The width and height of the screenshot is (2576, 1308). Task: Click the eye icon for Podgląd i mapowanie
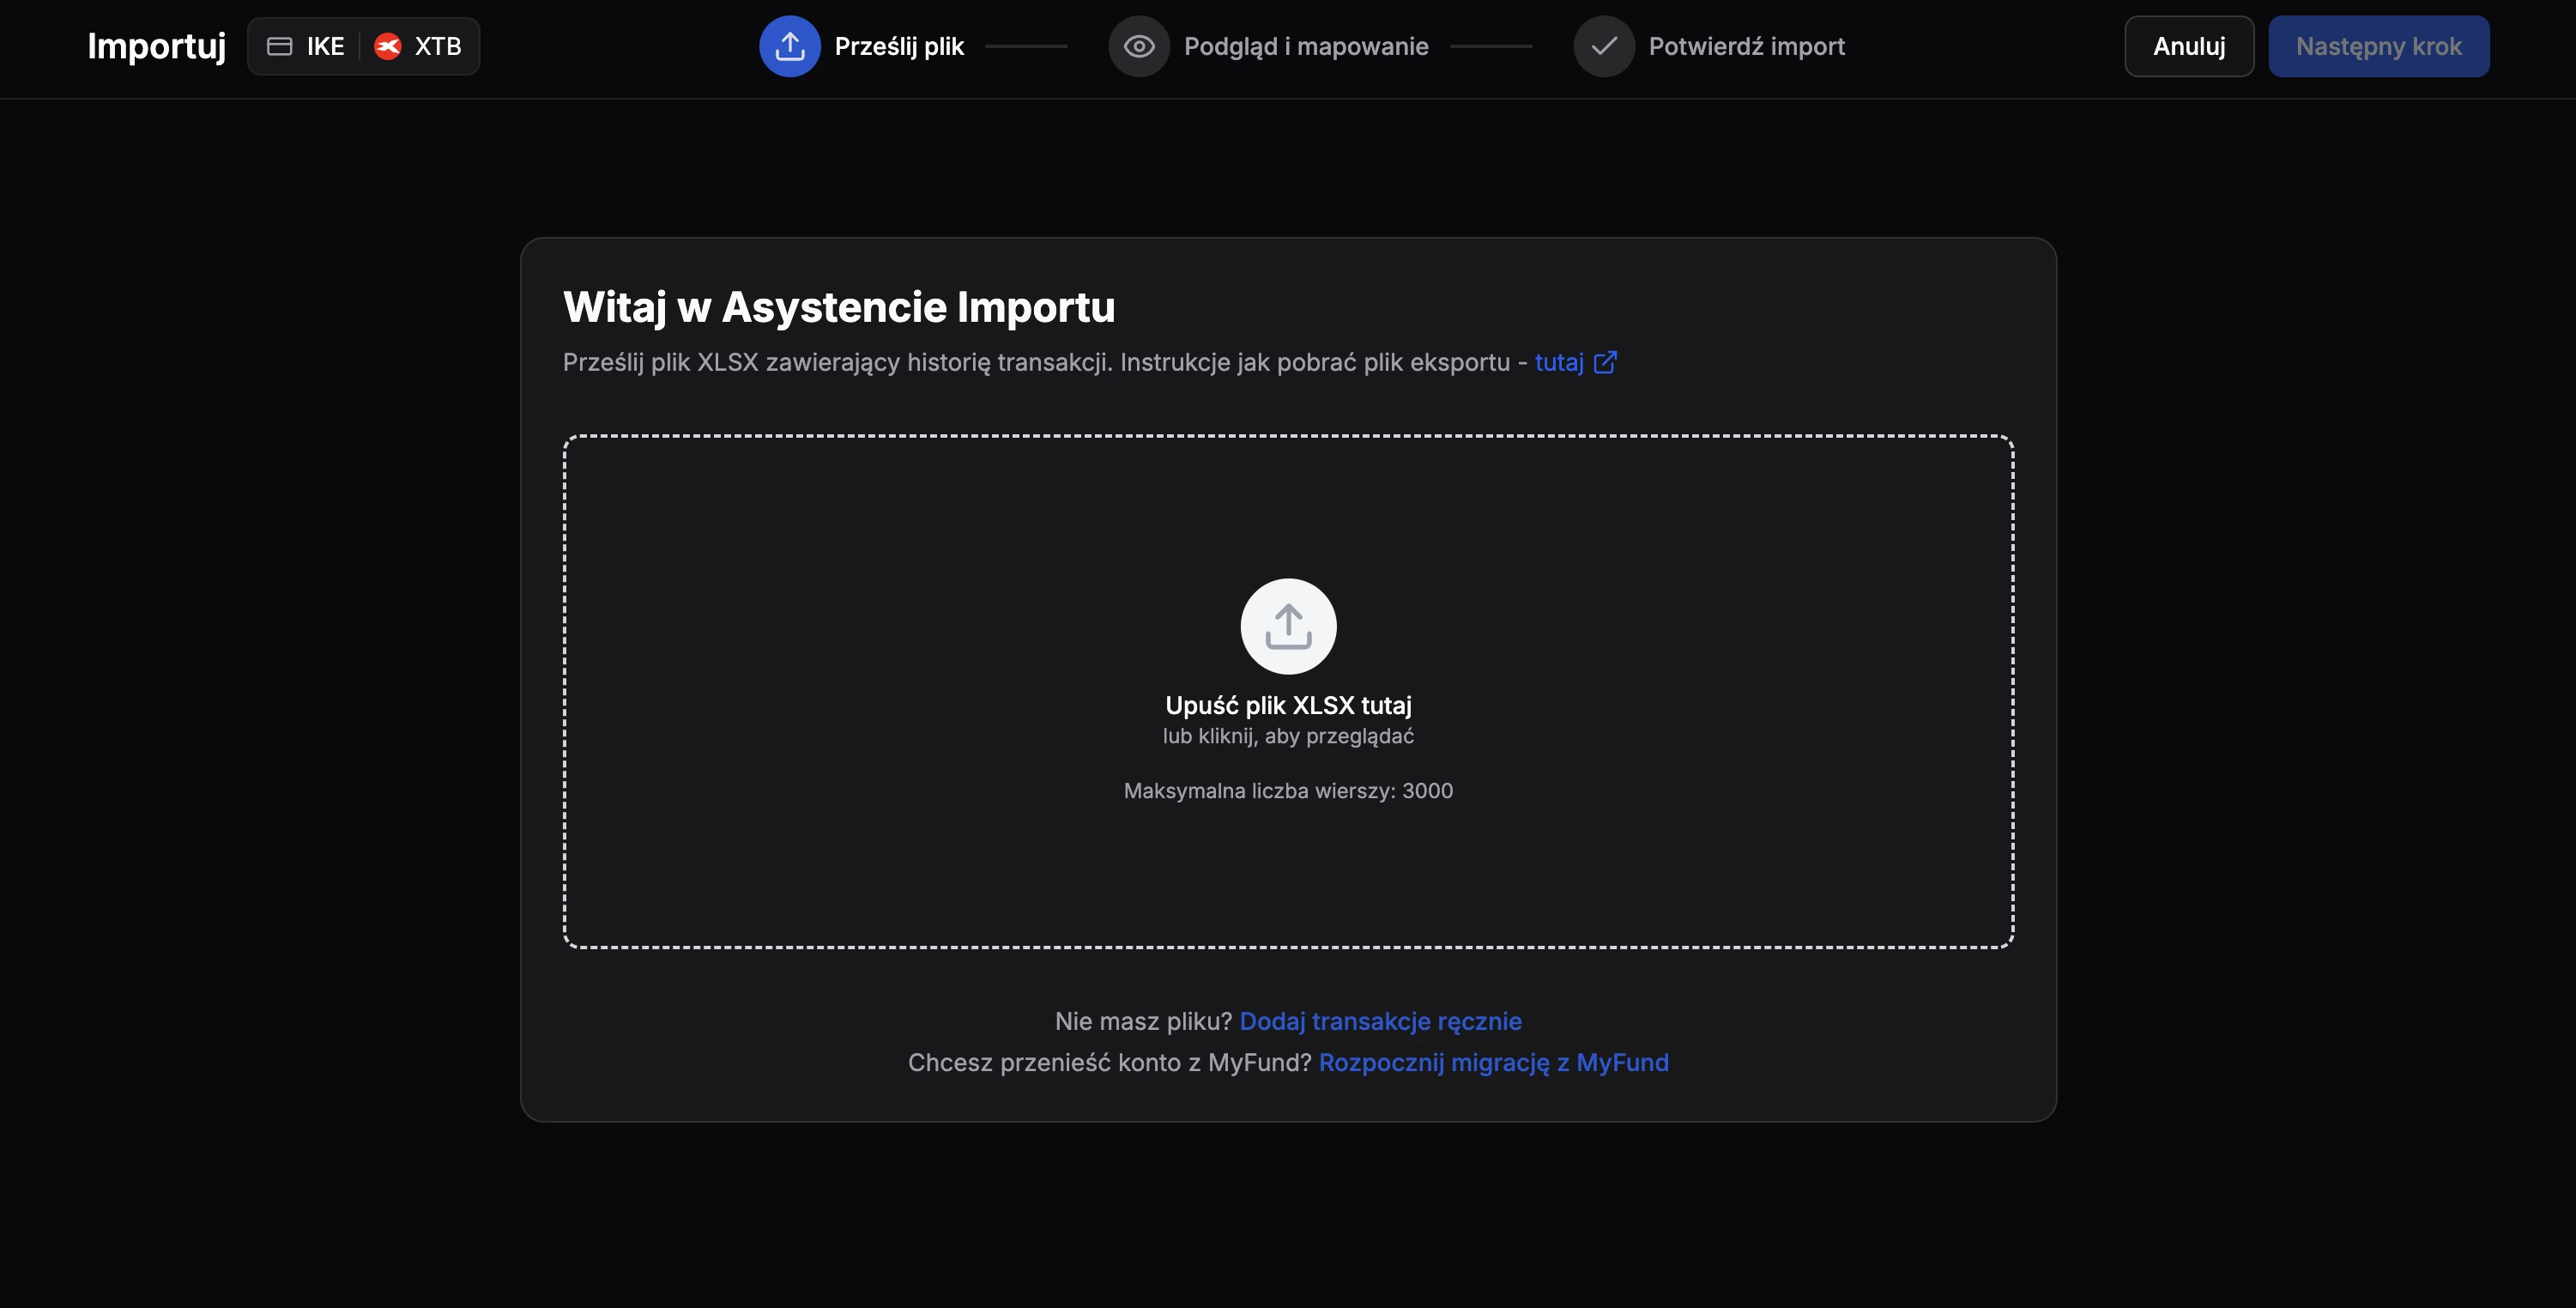1138,46
